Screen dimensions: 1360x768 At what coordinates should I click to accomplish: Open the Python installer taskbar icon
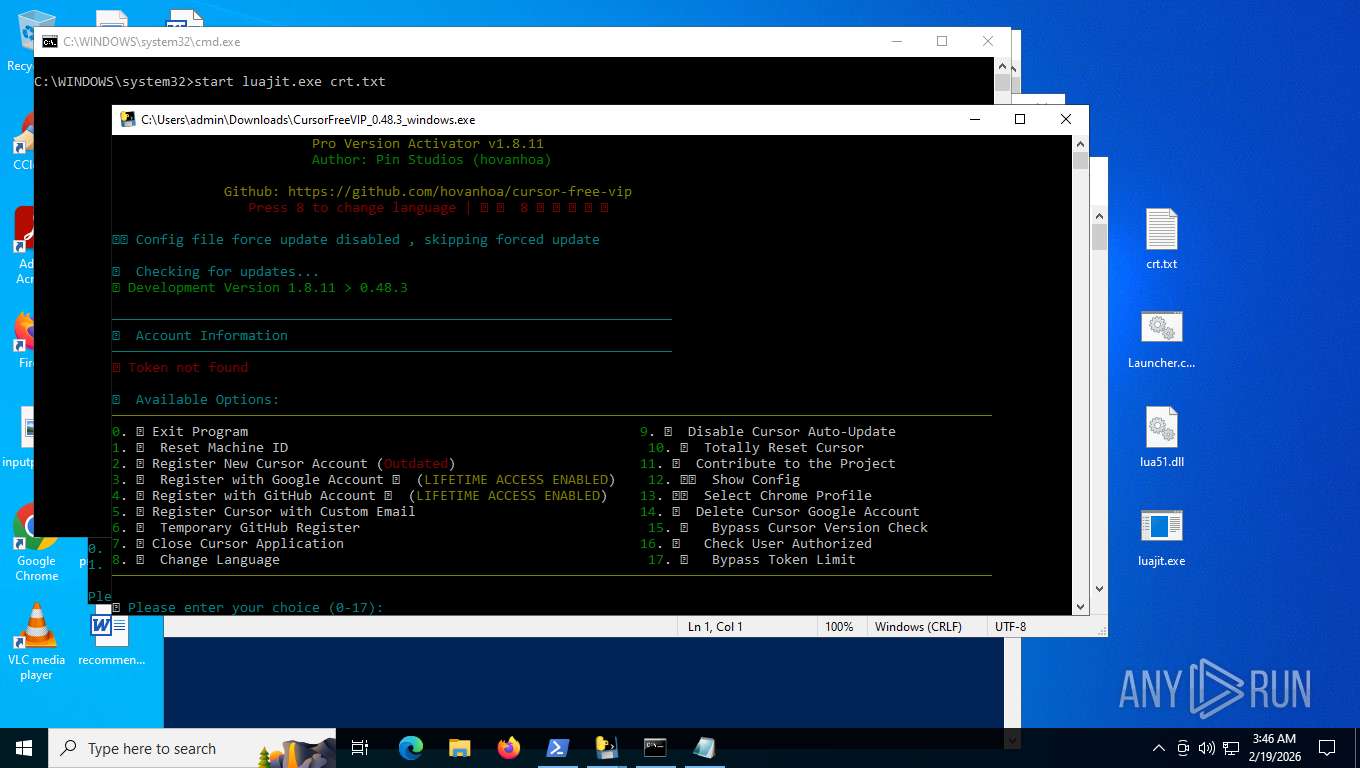click(x=606, y=748)
